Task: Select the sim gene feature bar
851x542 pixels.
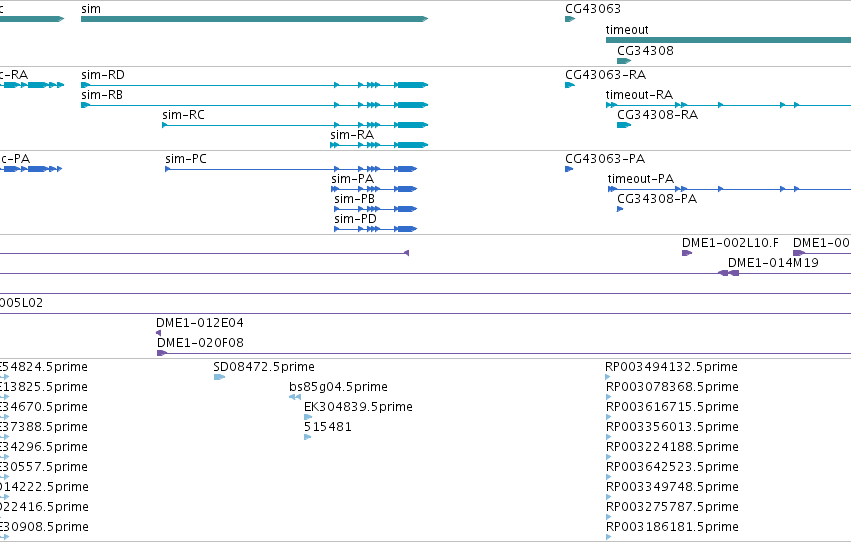Action: (255, 19)
